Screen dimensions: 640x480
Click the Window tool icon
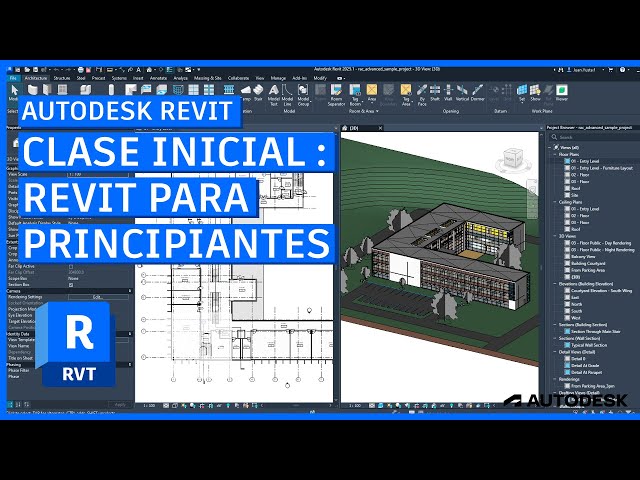point(62,90)
